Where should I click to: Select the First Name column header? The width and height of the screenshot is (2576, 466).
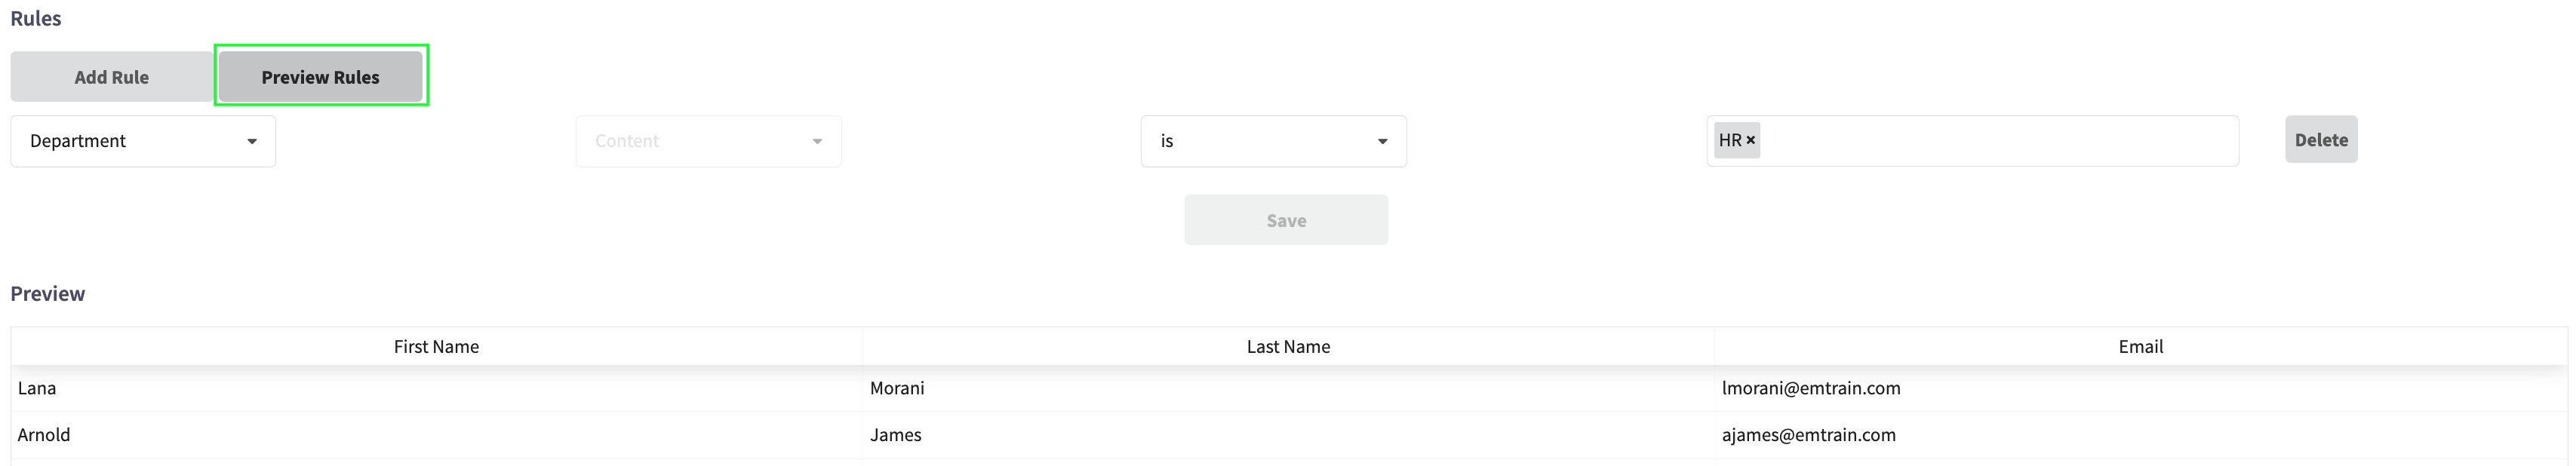(x=436, y=346)
